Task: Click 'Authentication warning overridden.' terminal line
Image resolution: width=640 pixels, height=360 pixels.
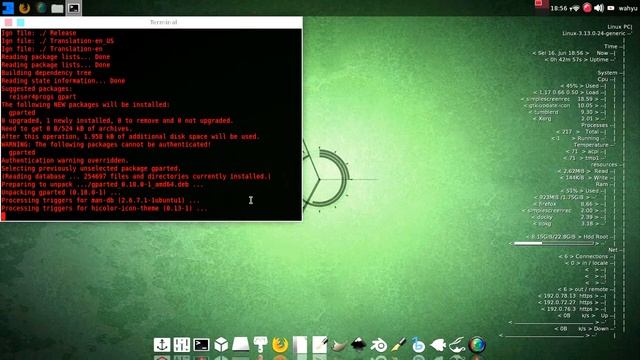Action: click(x=65, y=160)
